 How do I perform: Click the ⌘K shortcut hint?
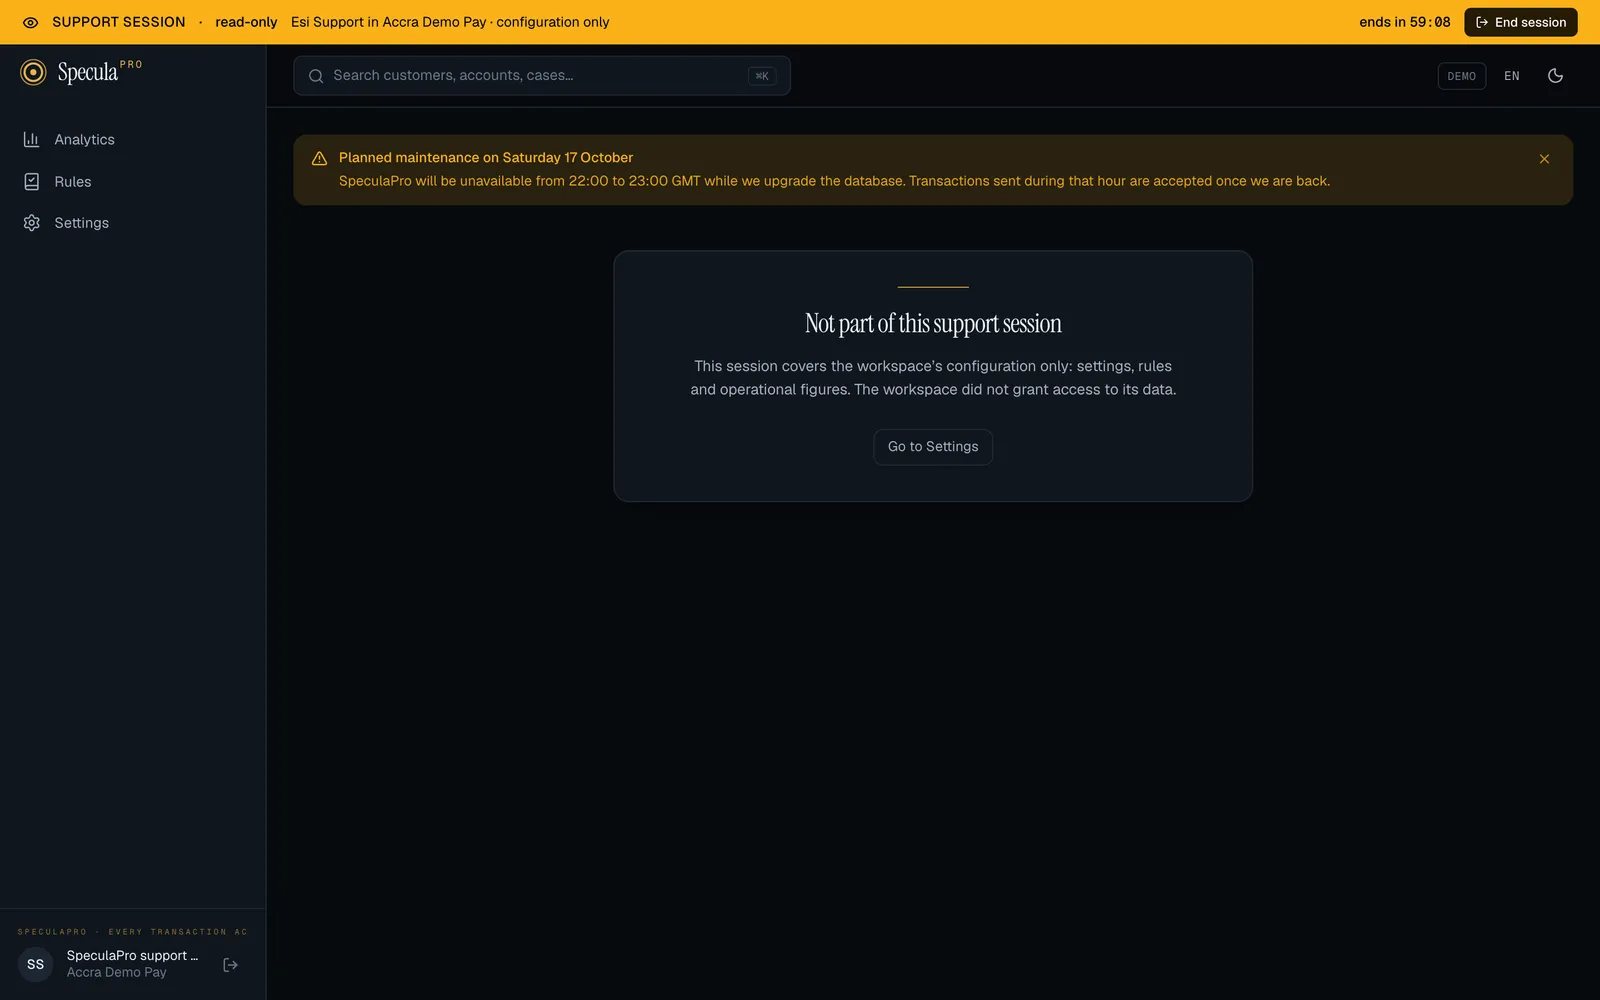coord(762,76)
